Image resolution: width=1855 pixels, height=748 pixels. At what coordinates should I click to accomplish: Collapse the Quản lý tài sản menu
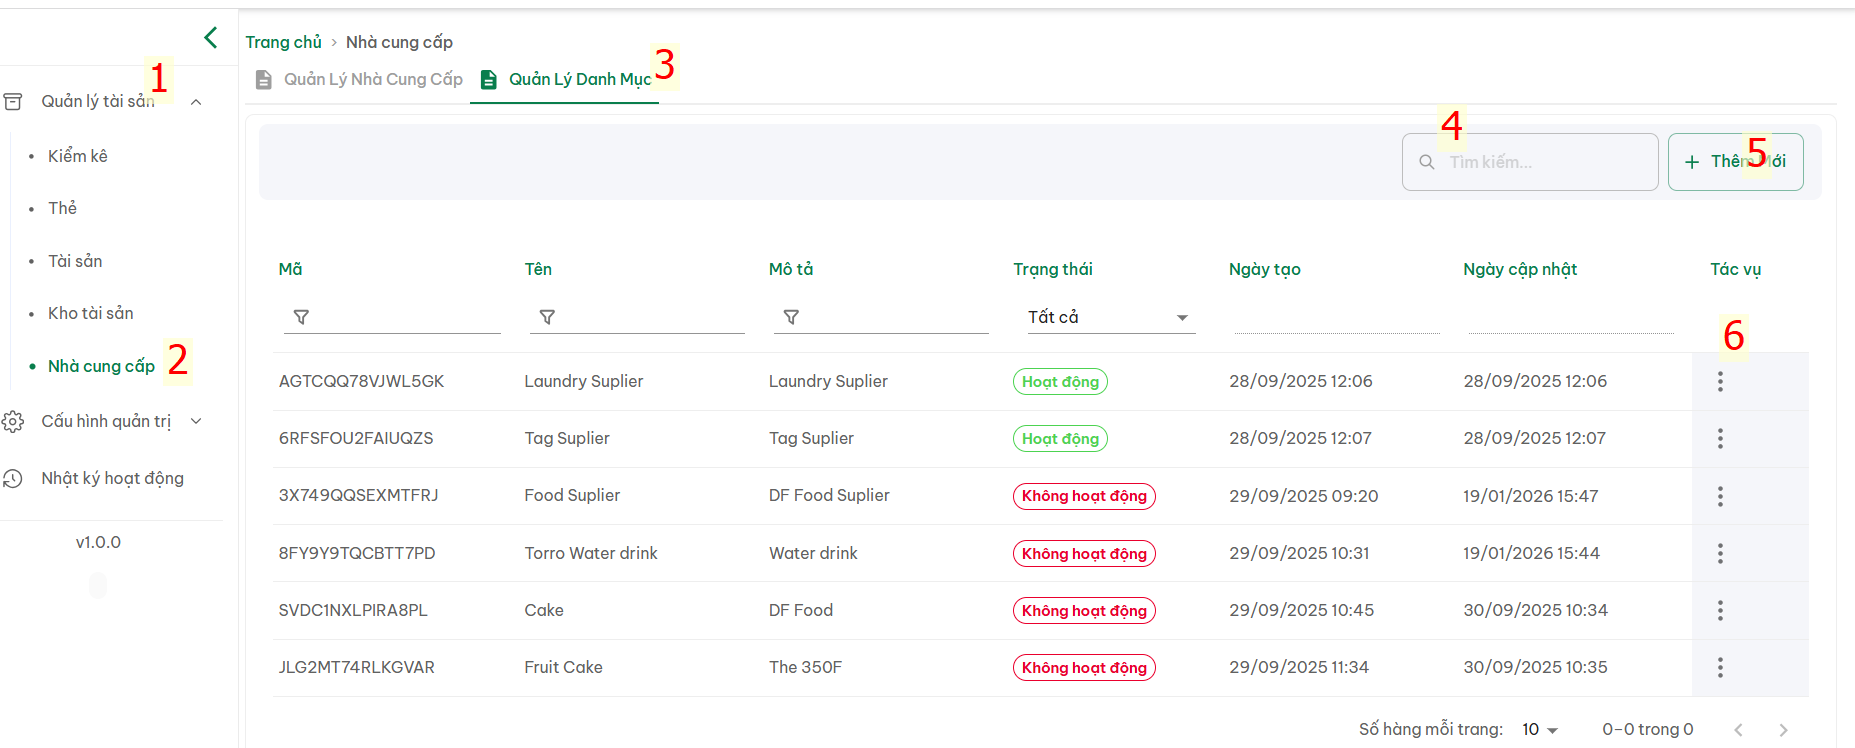[x=196, y=102]
